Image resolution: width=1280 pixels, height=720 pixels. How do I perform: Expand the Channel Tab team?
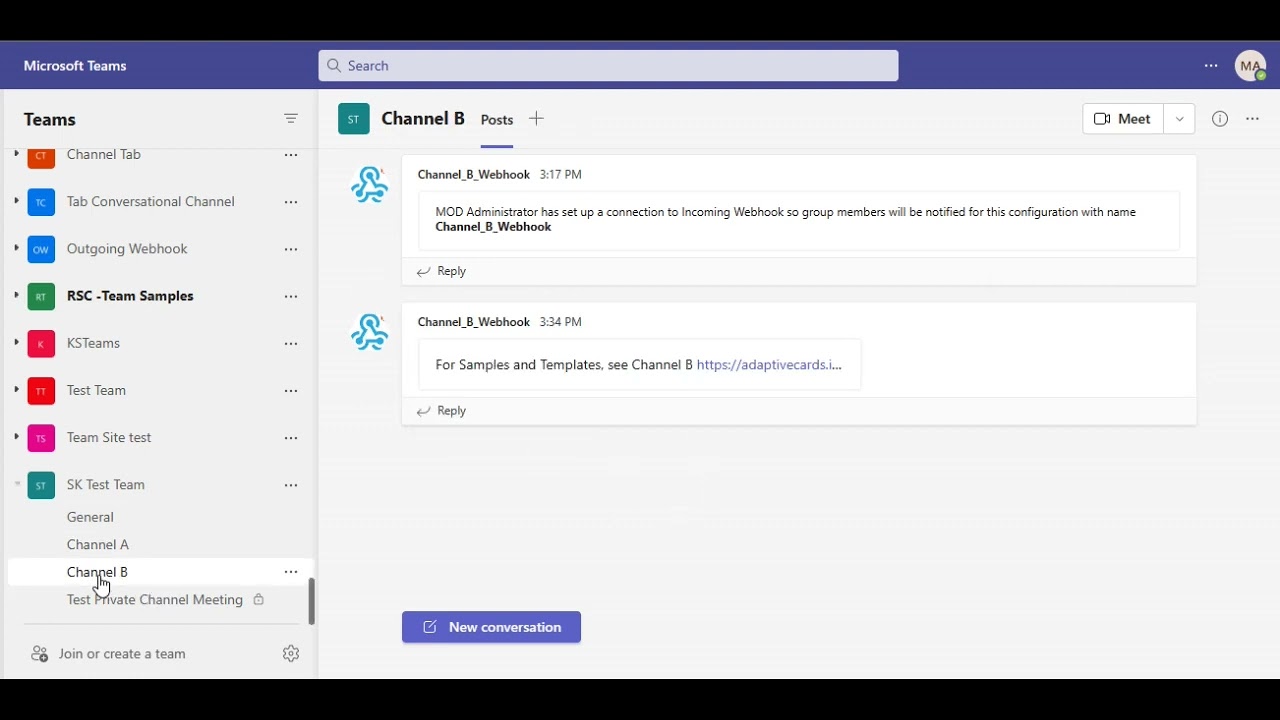[16, 155]
